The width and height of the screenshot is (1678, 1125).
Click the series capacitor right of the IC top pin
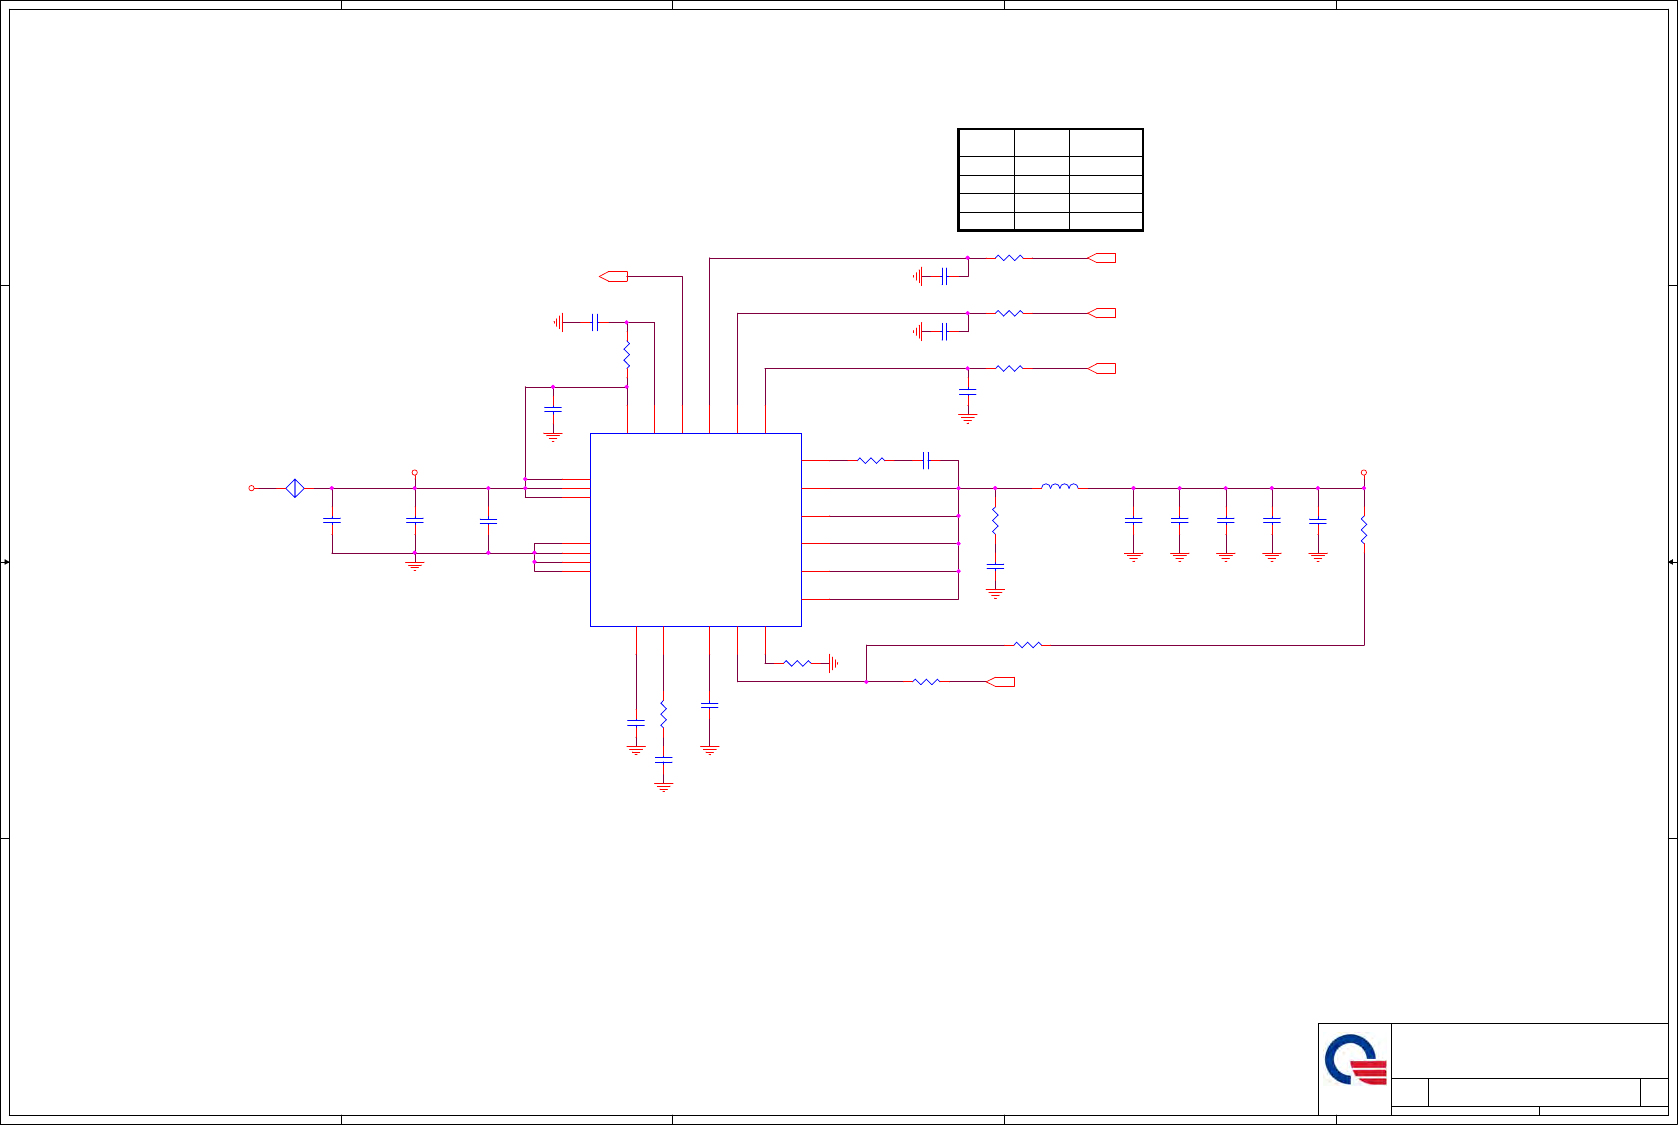click(x=926, y=460)
